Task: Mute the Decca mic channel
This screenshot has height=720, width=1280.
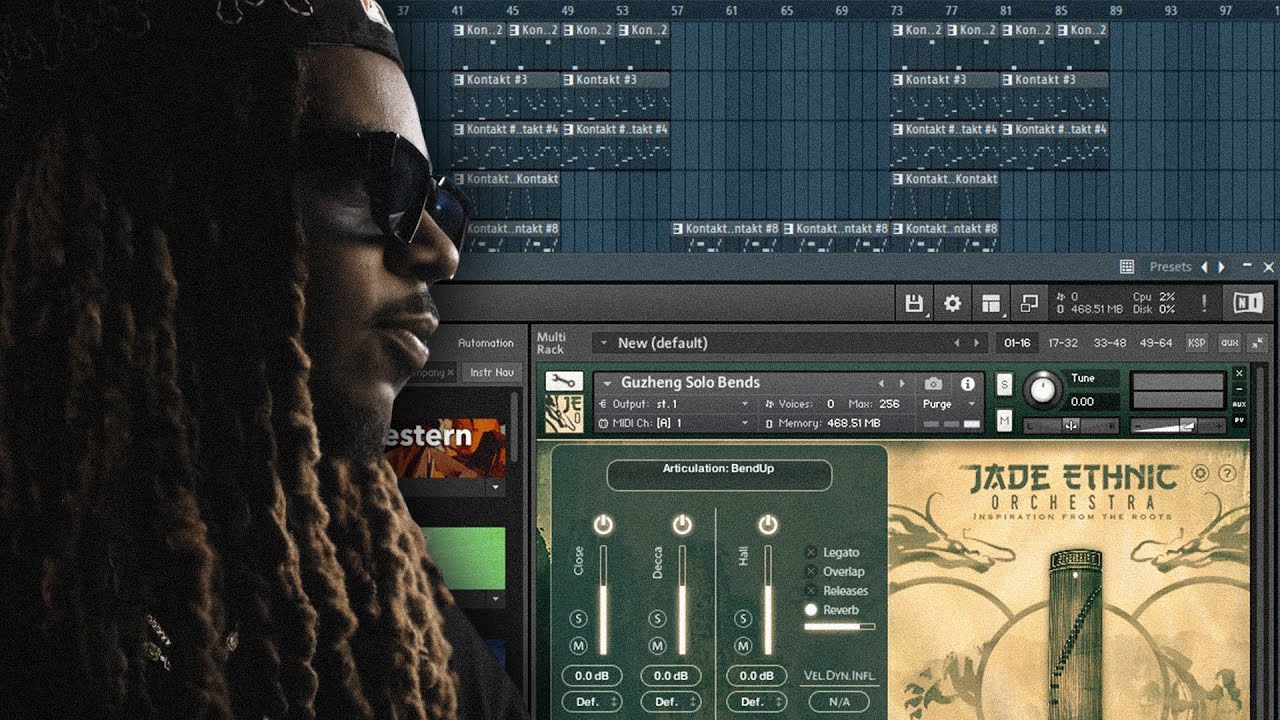Action: (657, 646)
